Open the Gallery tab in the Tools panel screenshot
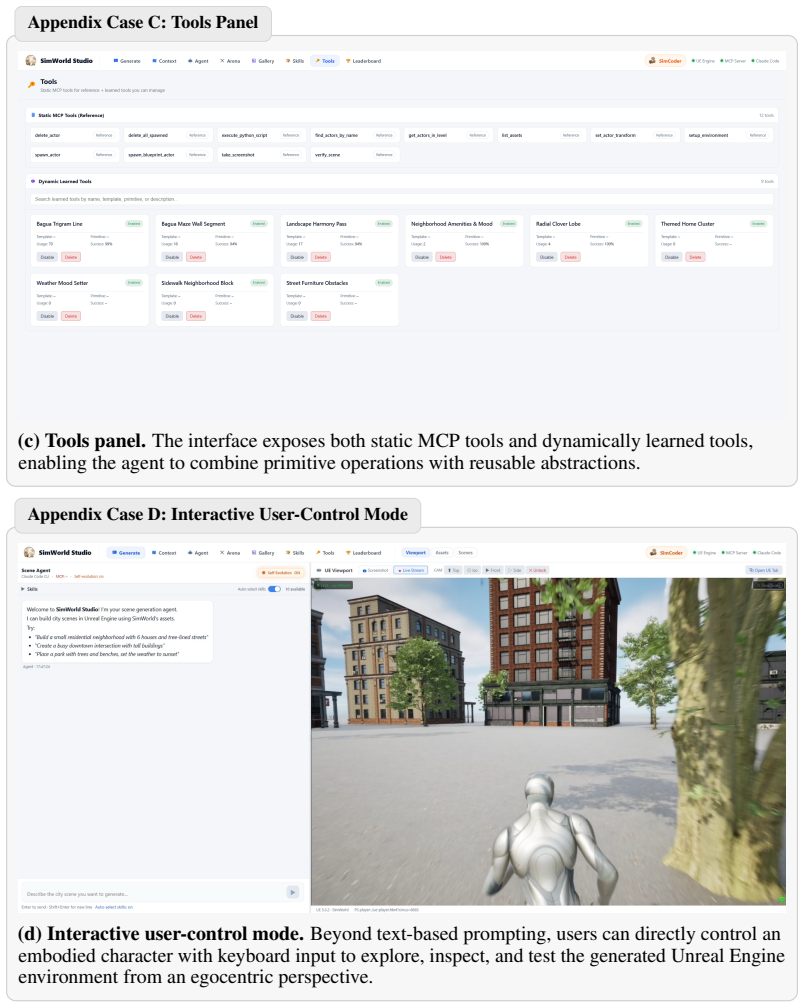The height and width of the screenshot is (1008, 804). tap(263, 61)
